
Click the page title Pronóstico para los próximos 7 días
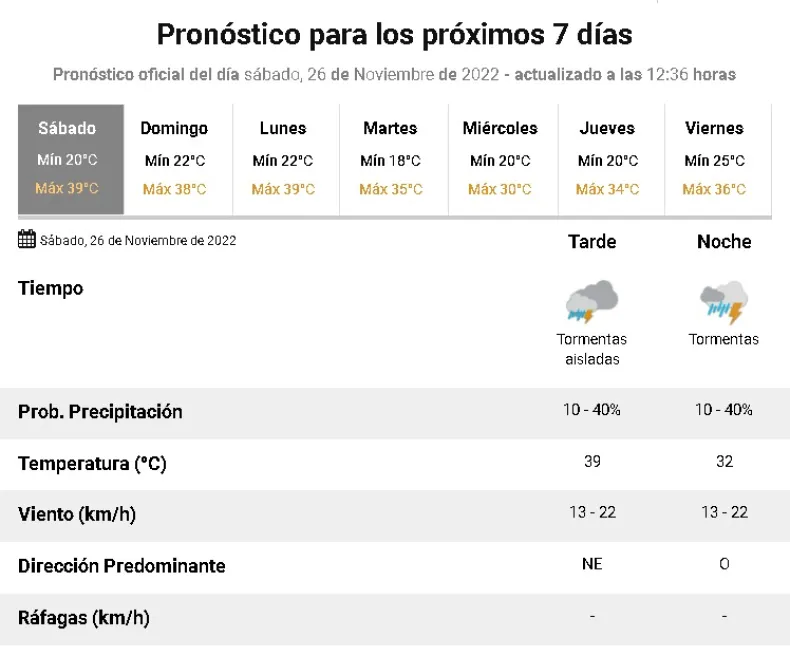(394, 35)
